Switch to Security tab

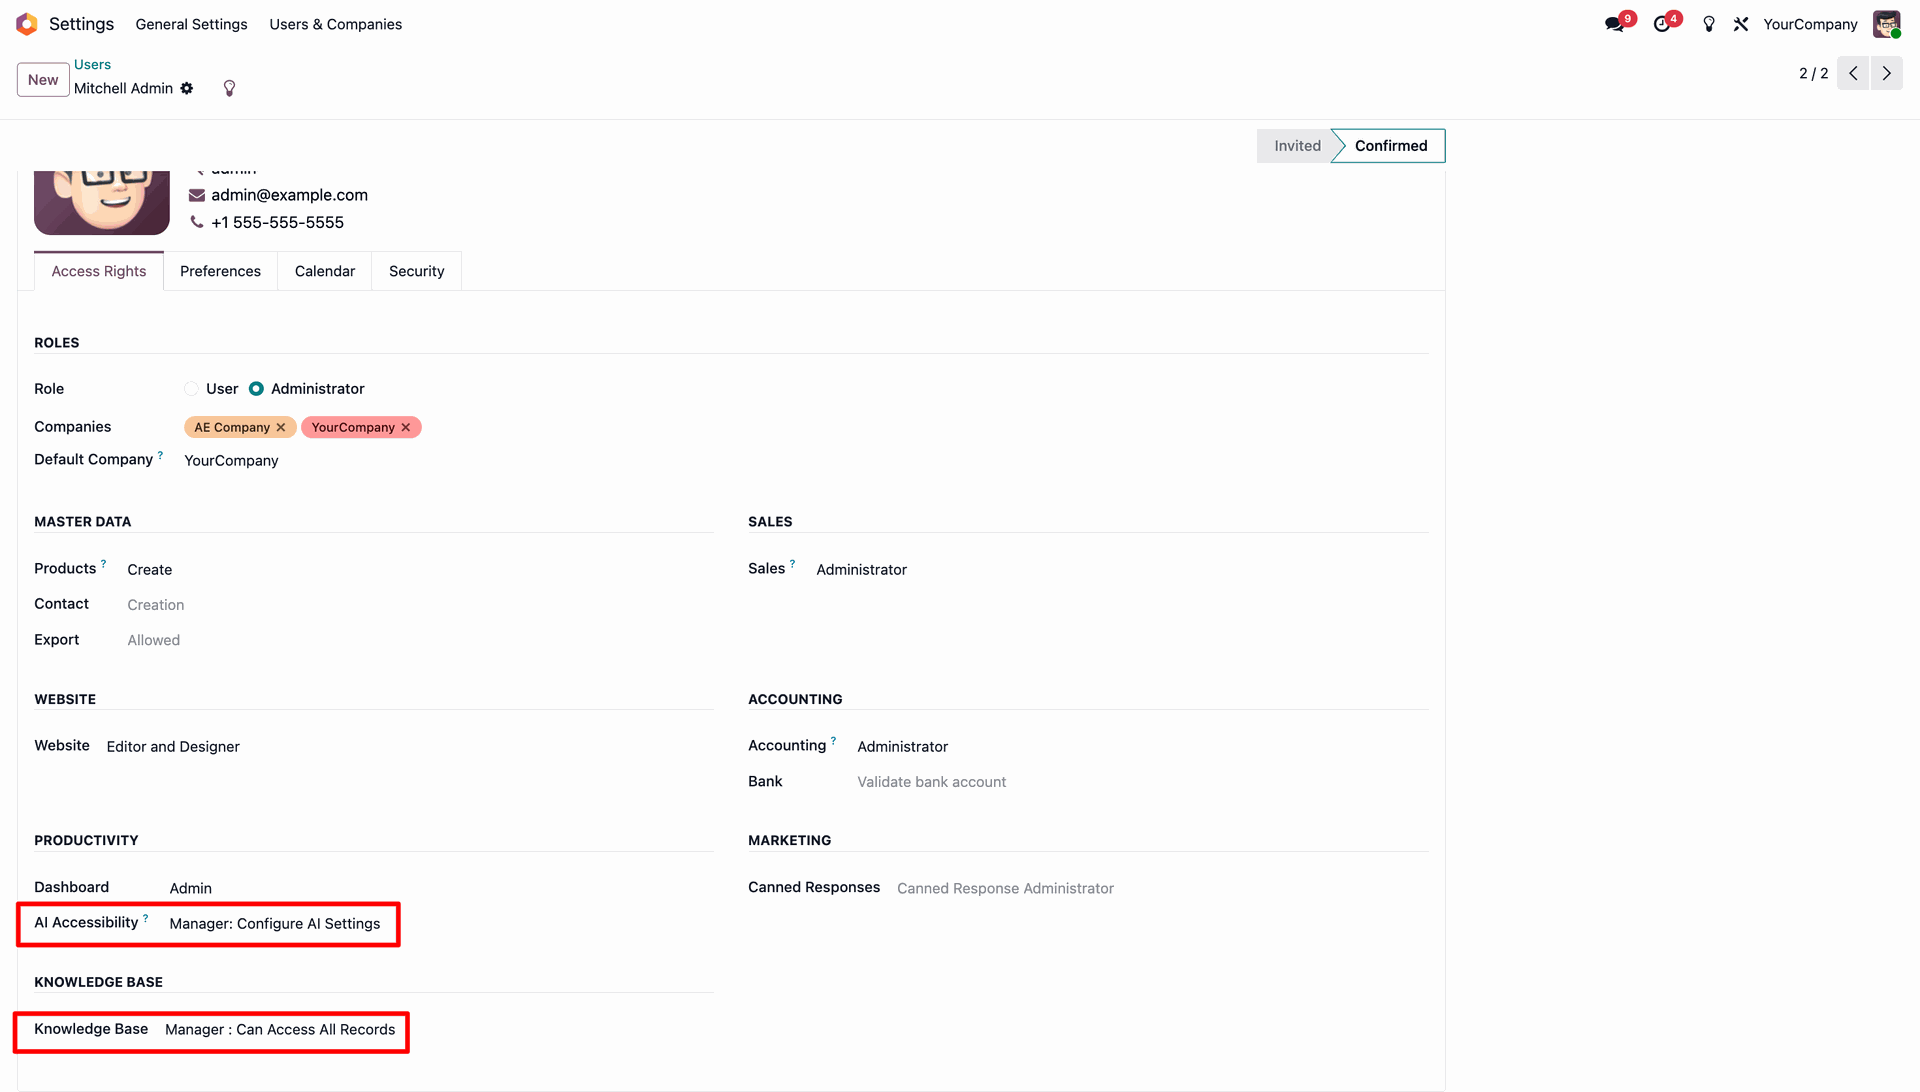pos(416,271)
